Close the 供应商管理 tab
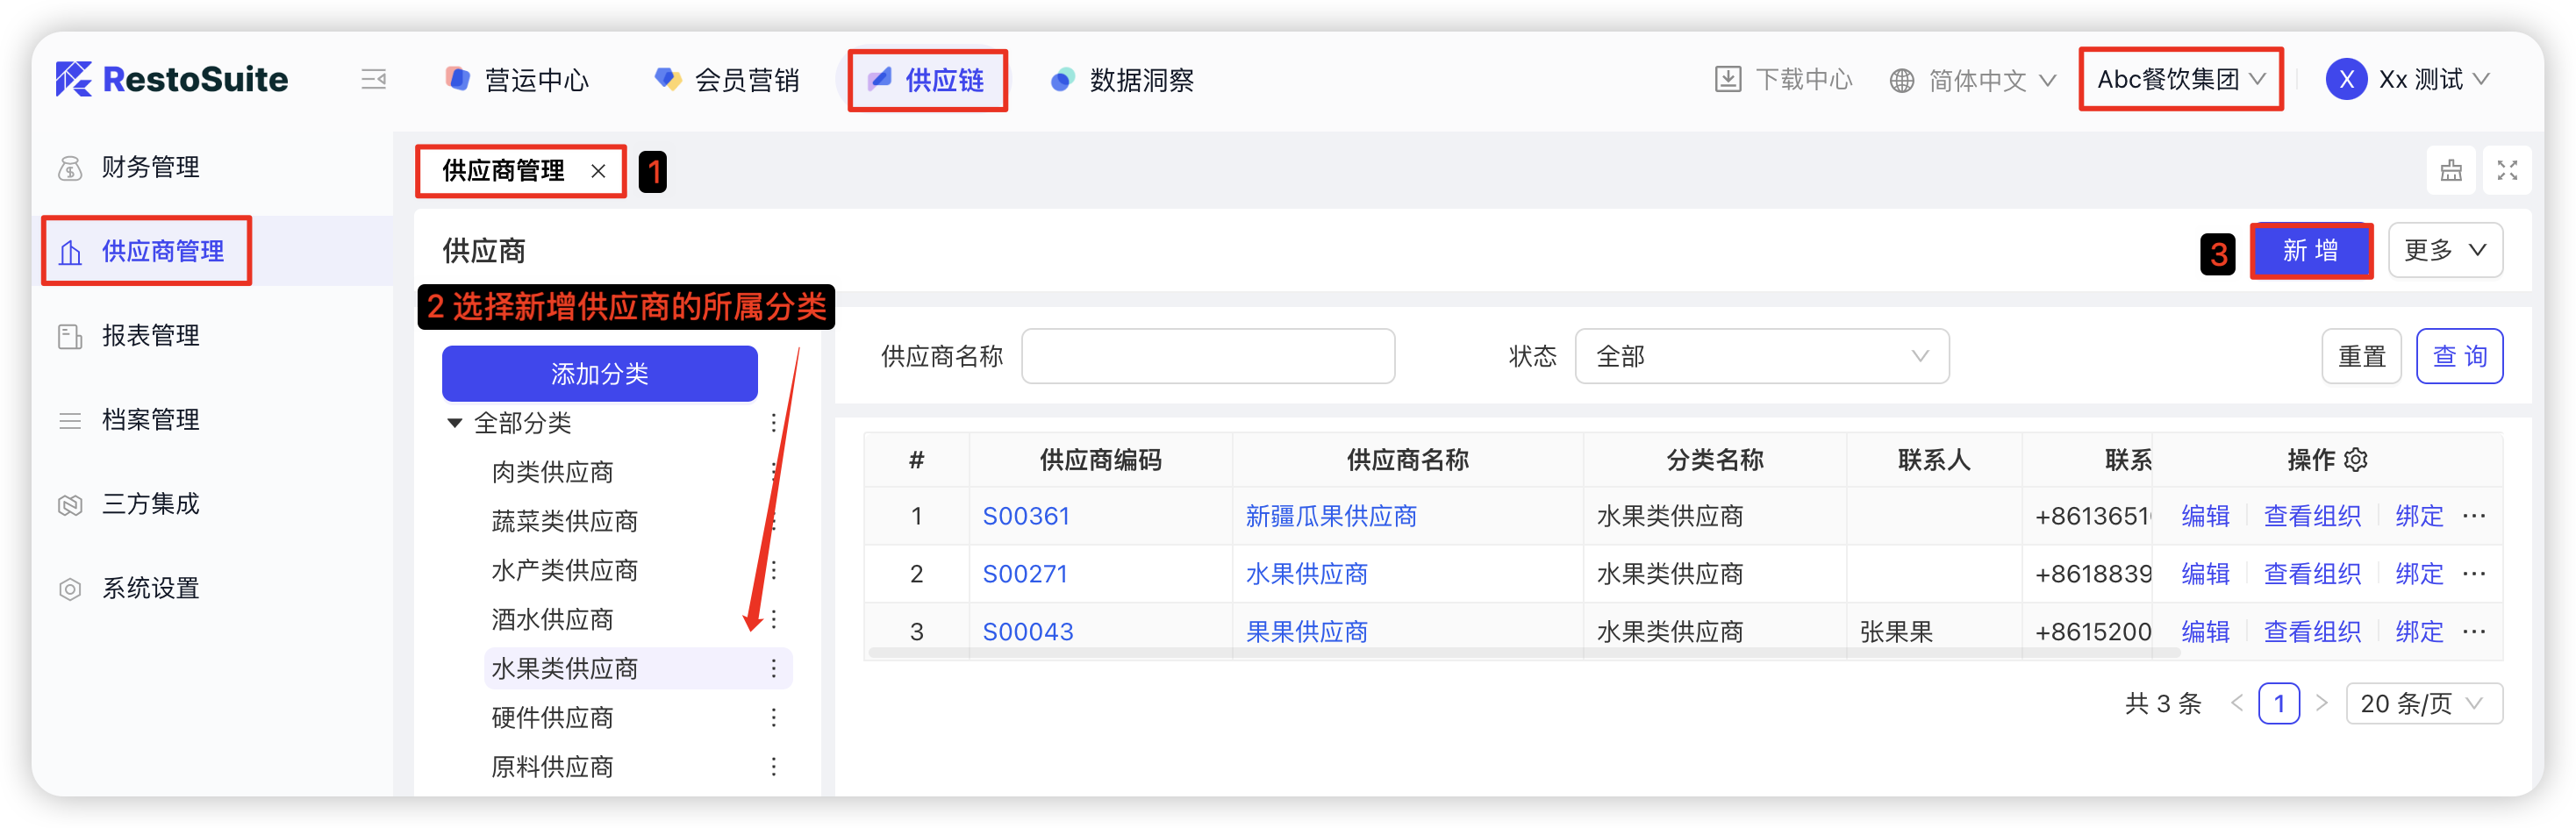Screen dimensions: 2576x828 598,171
